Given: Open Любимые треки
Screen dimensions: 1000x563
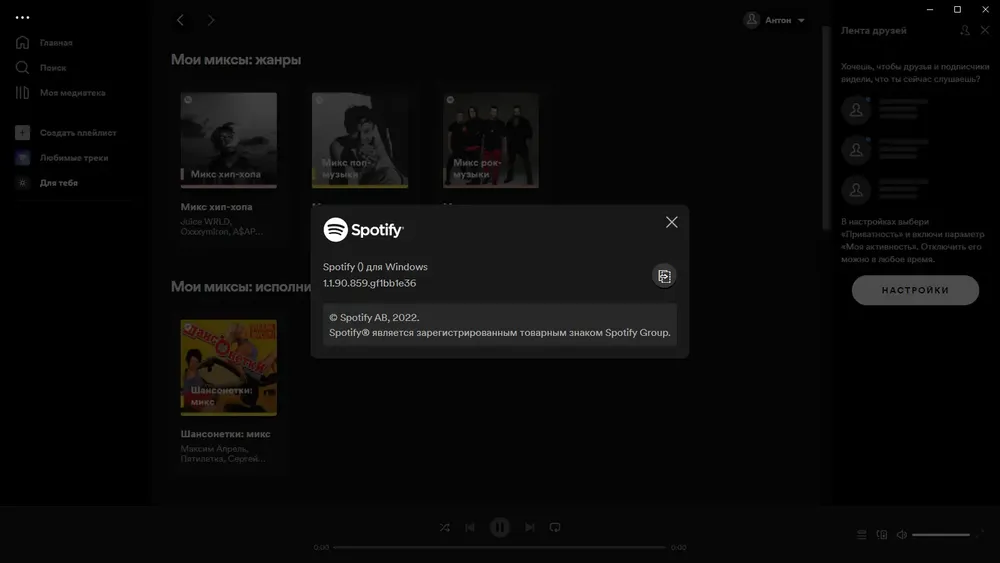Looking at the screenshot, I should click(x=74, y=157).
